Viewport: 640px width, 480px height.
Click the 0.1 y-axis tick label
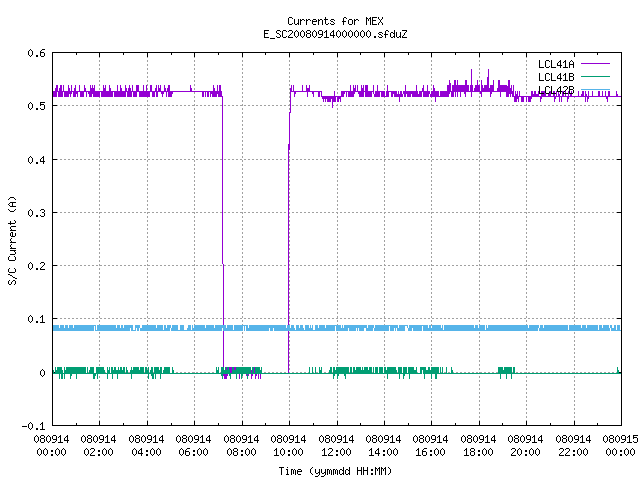[36, 319]
